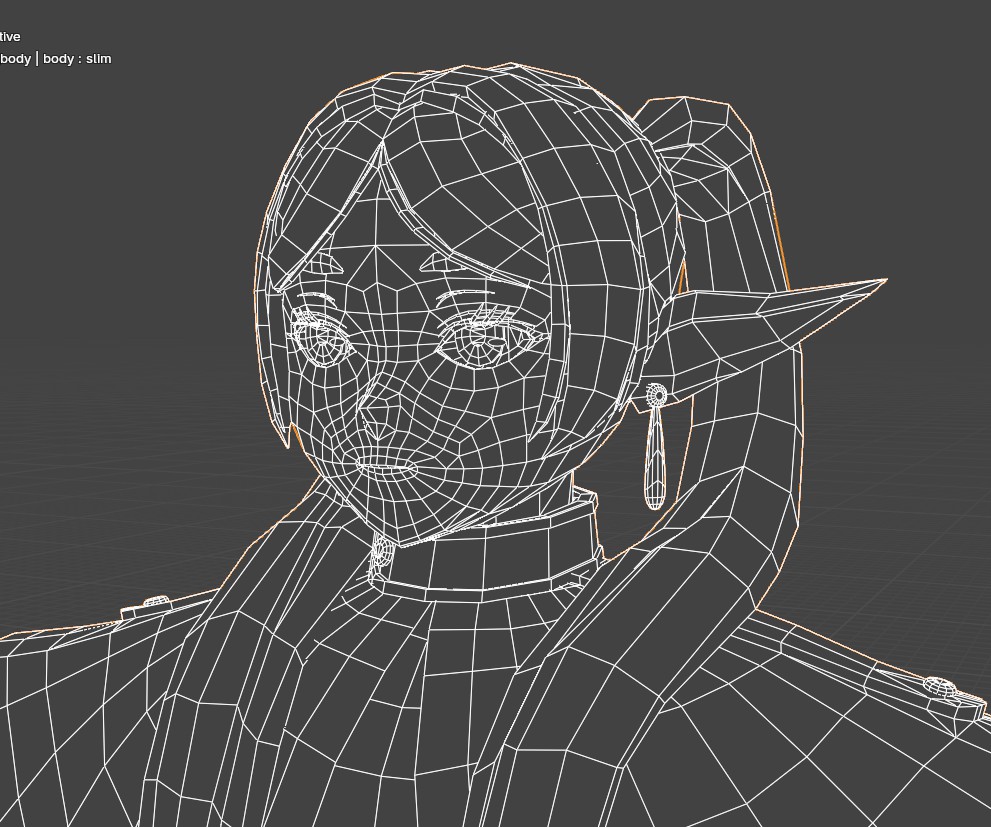Click the shoulder button near the viewport's right edge
Screen dimensions: 991x827
click(x=940, y=687)
